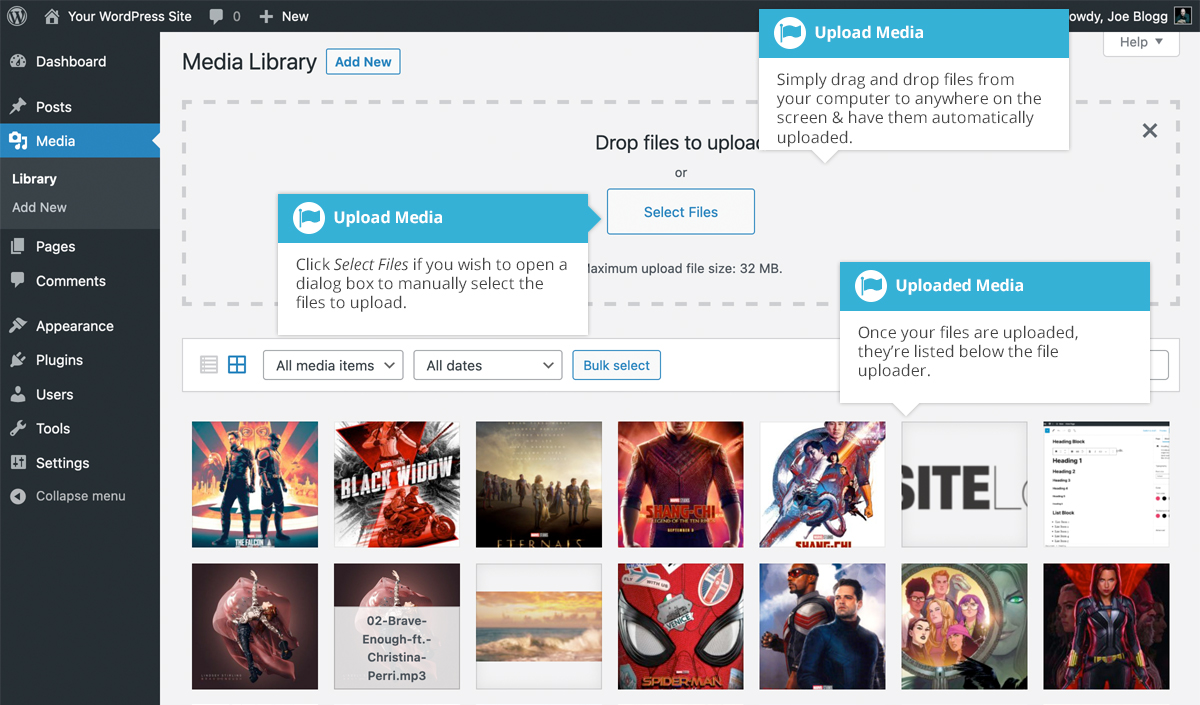Image resolution: width=1200 pixels, height=705 pixels.
Task: Click the Select Files button
Action: (x=681, y=212)
